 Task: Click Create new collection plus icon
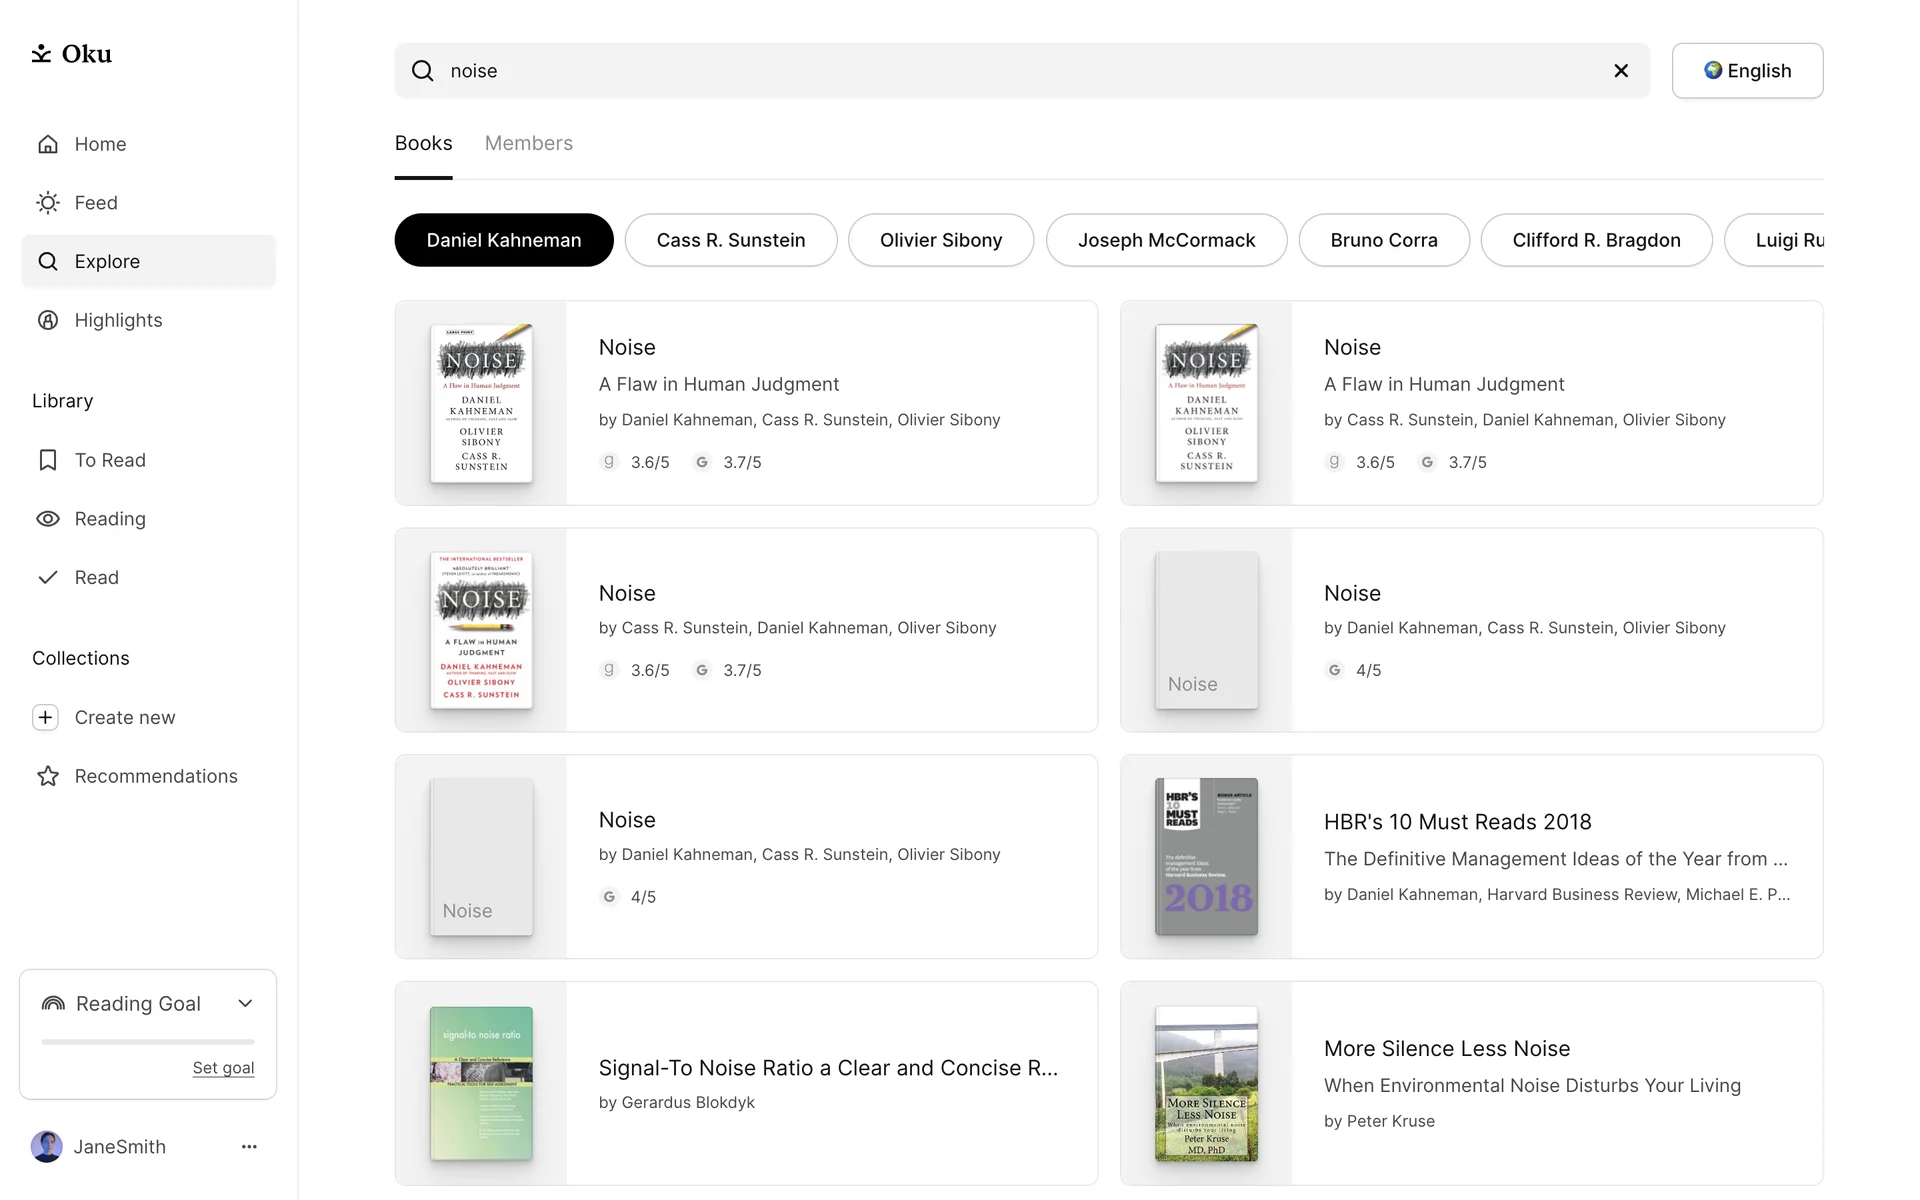[x=45, y=717]
